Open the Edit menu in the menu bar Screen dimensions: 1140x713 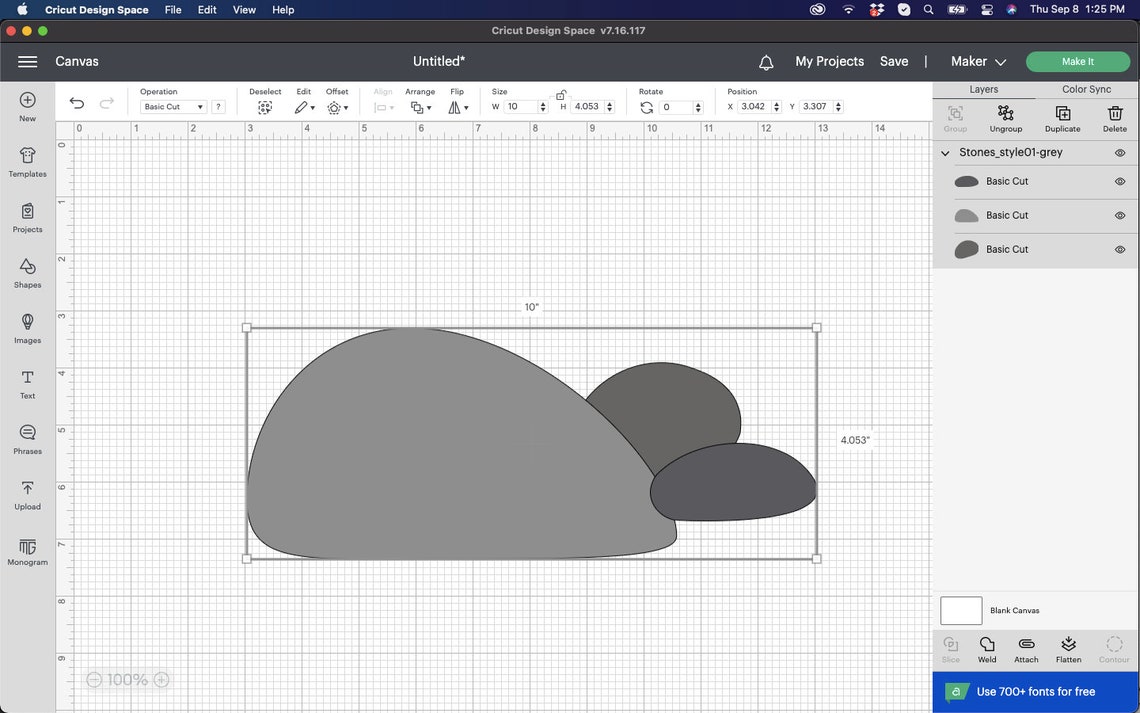point(206,9)
